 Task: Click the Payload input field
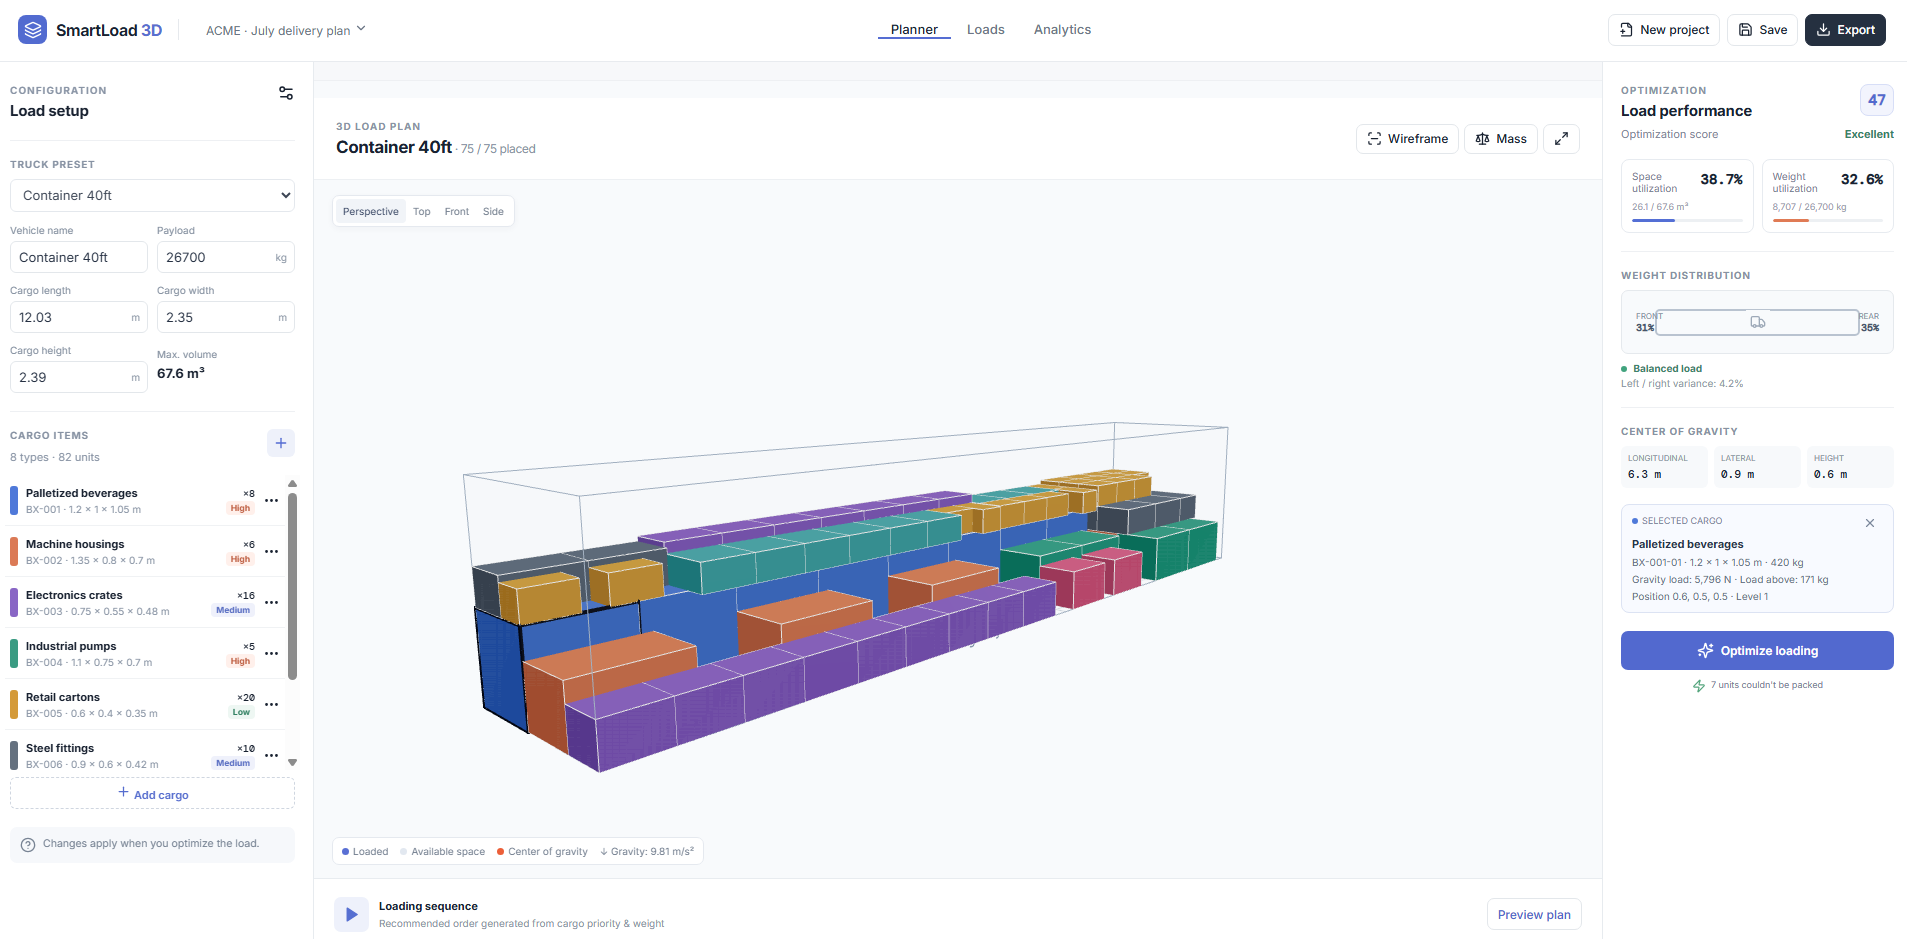click(x=225, y=257)
